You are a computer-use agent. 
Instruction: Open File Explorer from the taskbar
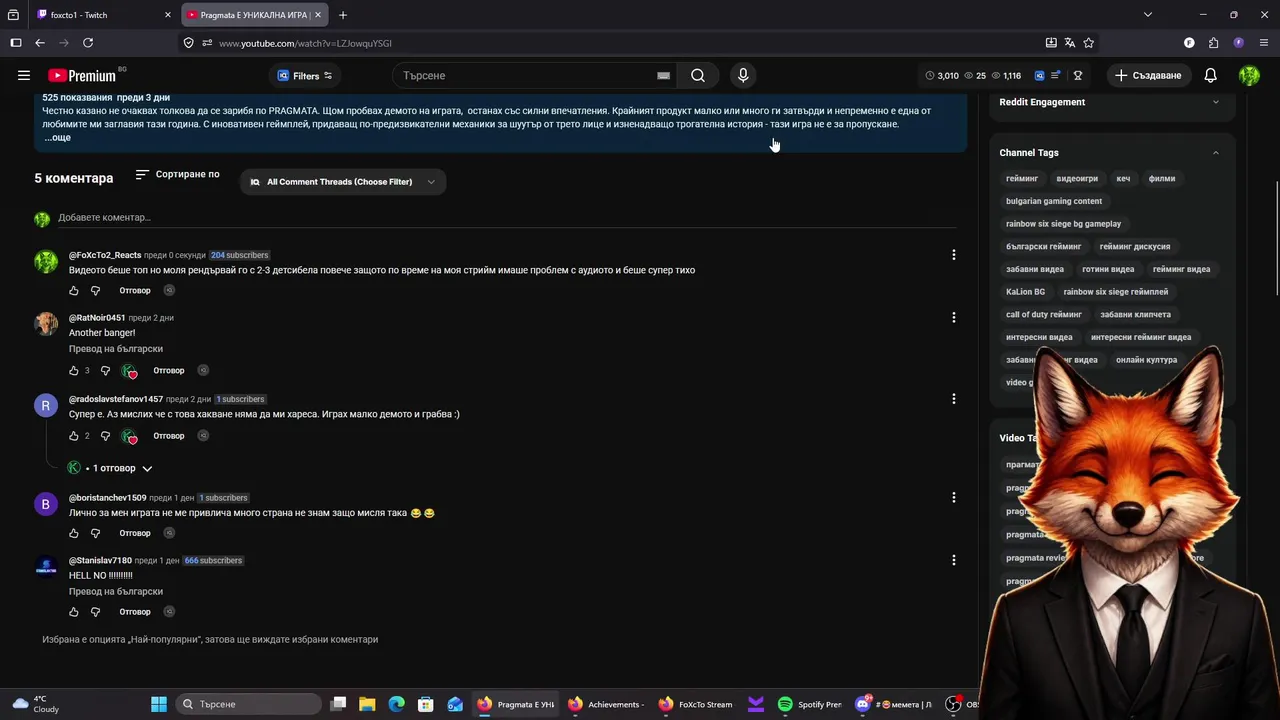(x=367, y=704)
